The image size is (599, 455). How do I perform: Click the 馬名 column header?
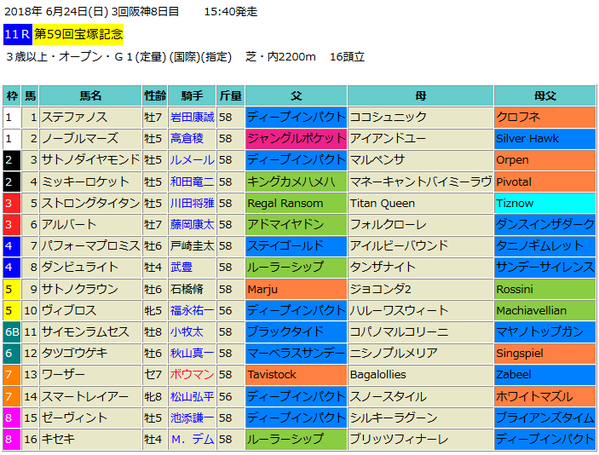point(91,96)
